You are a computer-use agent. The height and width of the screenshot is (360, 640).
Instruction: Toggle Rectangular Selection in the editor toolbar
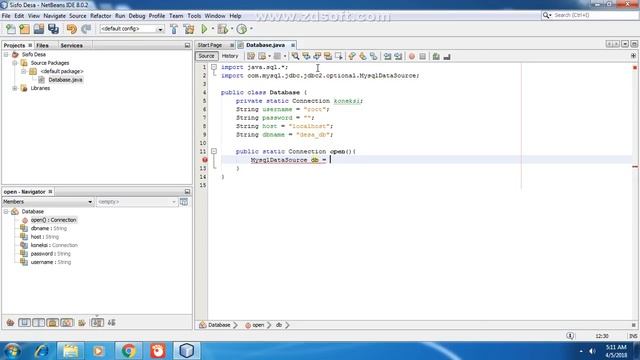tap(338, 56)
